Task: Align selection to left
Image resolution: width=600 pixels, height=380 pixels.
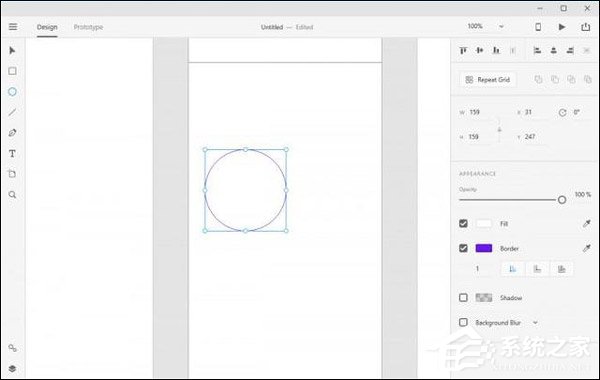Action: click(537, 50)
